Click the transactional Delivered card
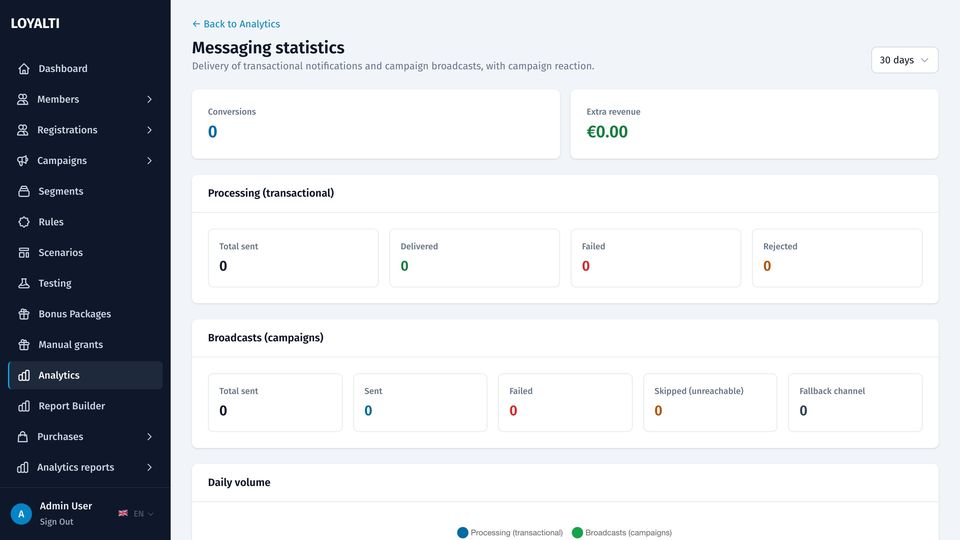The image size is (960, 540). click(x=474, y=258)
